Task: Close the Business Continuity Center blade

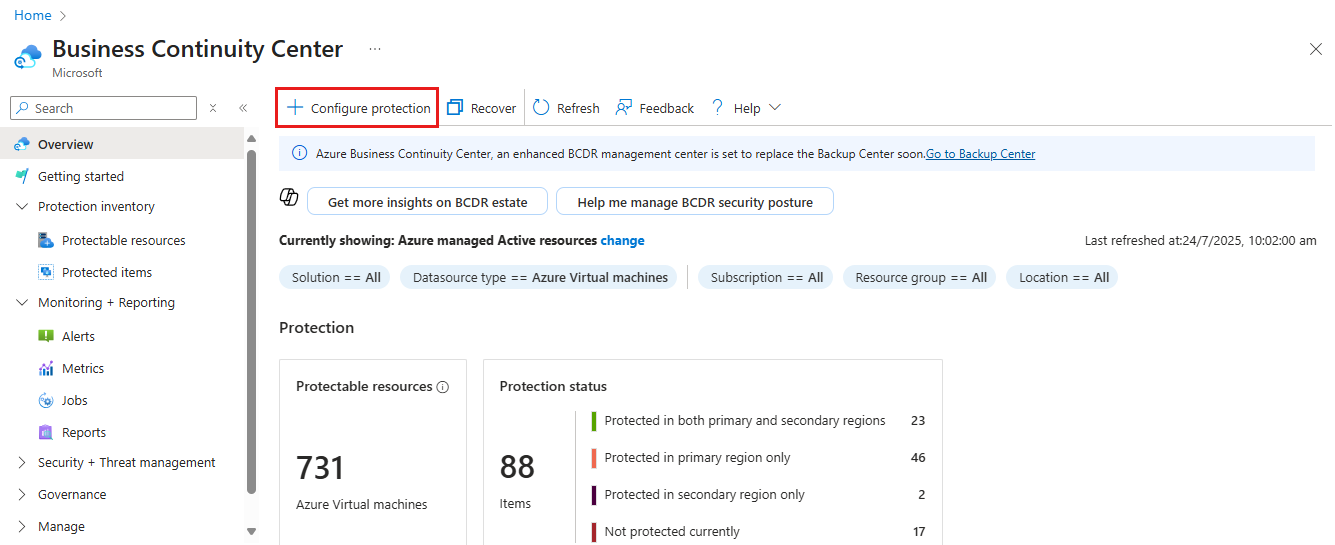Action: pyautogui.click(x=1316, y=49)
